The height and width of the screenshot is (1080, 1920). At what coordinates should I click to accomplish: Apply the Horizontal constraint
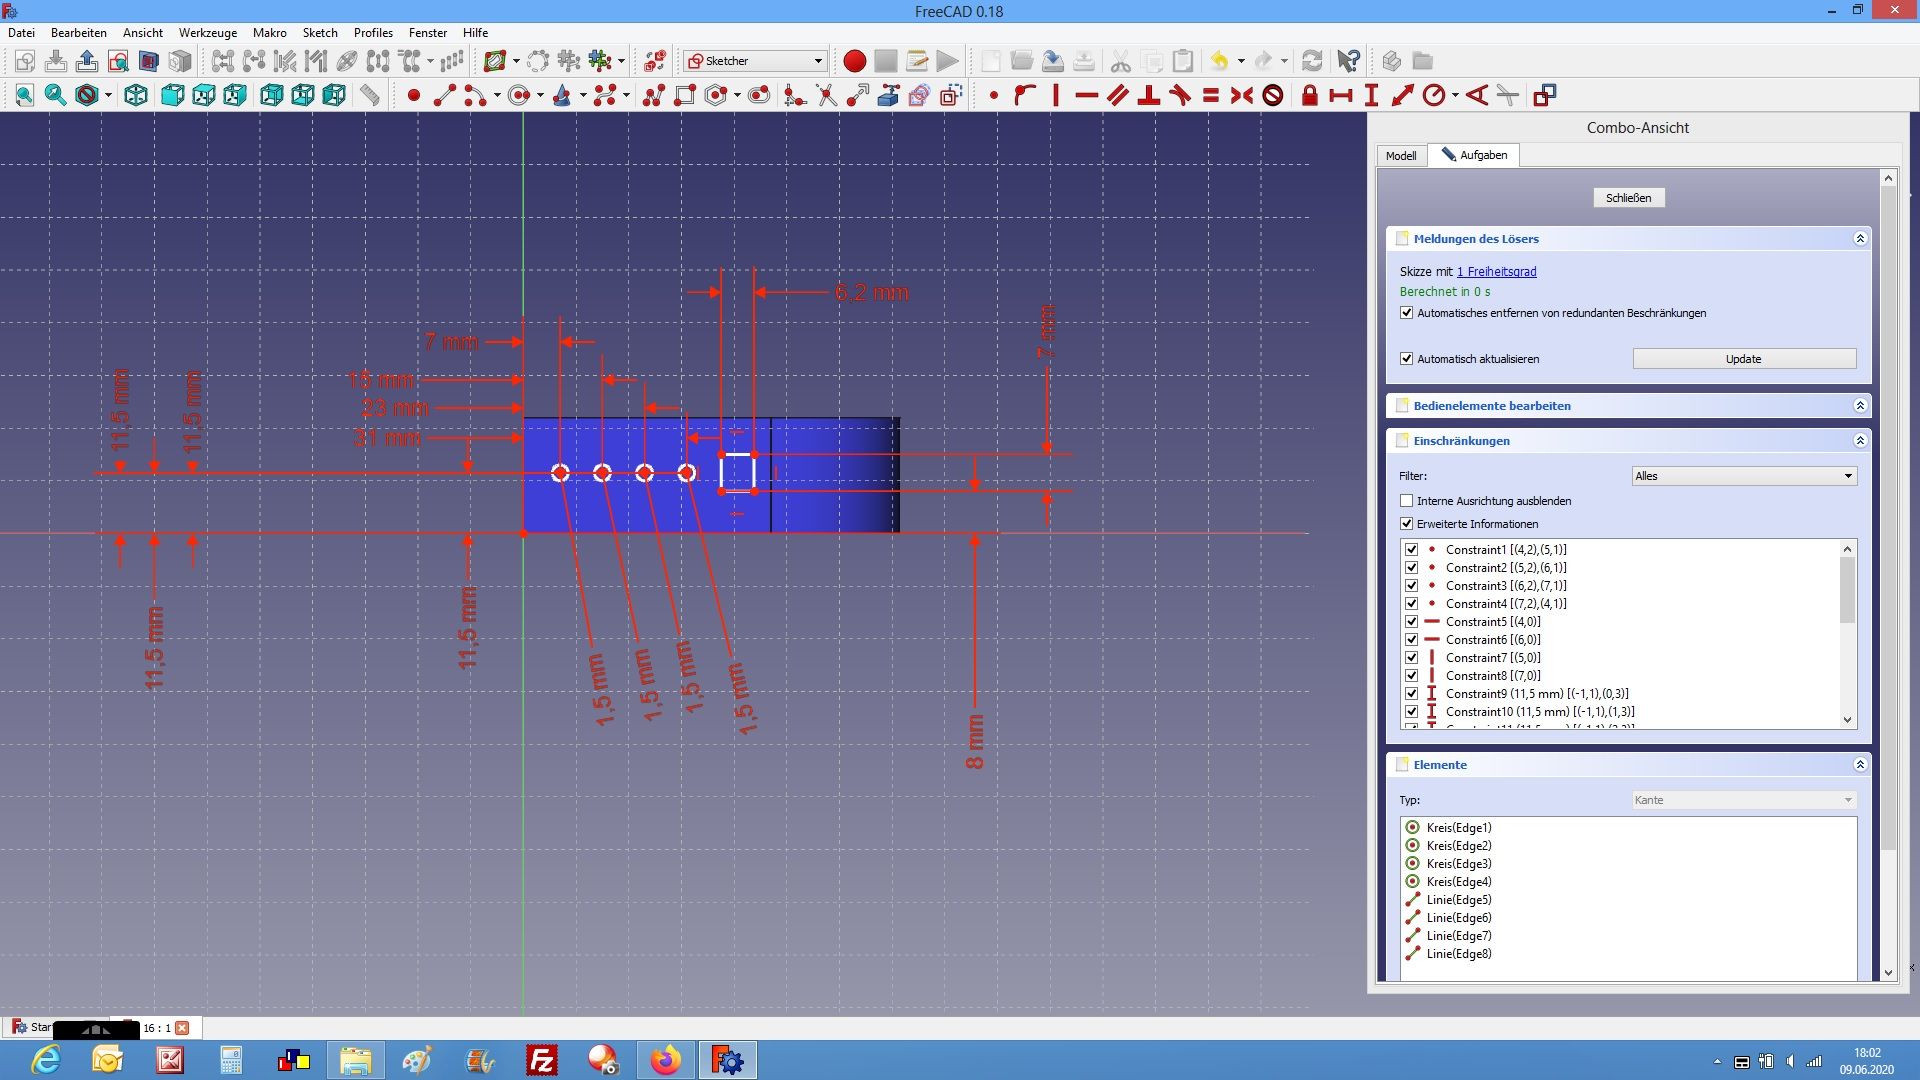(x=1086, y=95)
